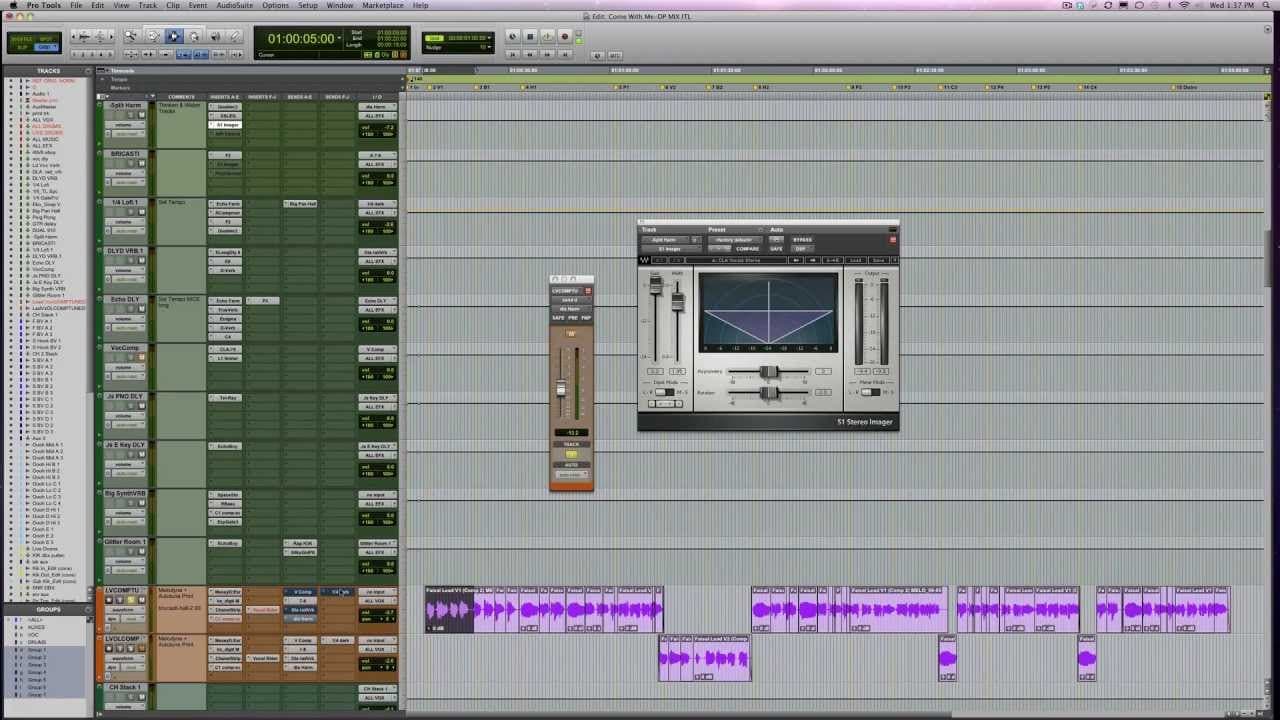Click the Save button in the Waves bar
The height and width of the screenshot is (720, 1280).
pyautogui.click(x=879, y=260)
